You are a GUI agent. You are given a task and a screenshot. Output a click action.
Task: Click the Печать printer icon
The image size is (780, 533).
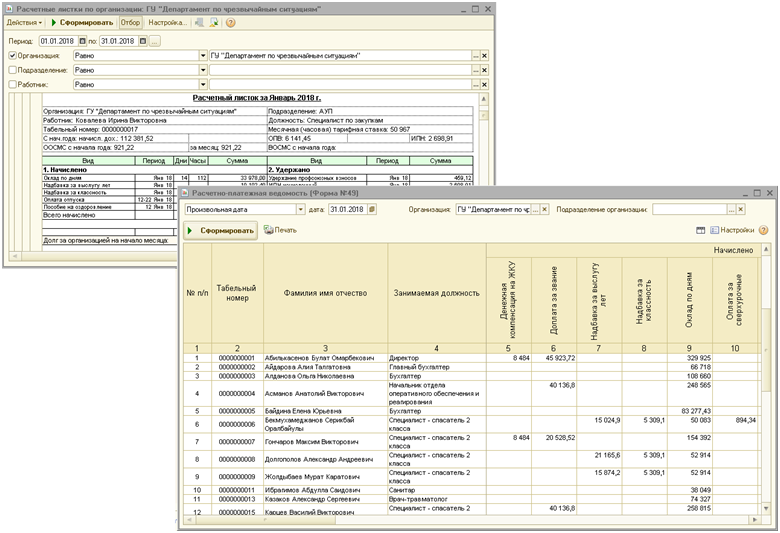269,230
